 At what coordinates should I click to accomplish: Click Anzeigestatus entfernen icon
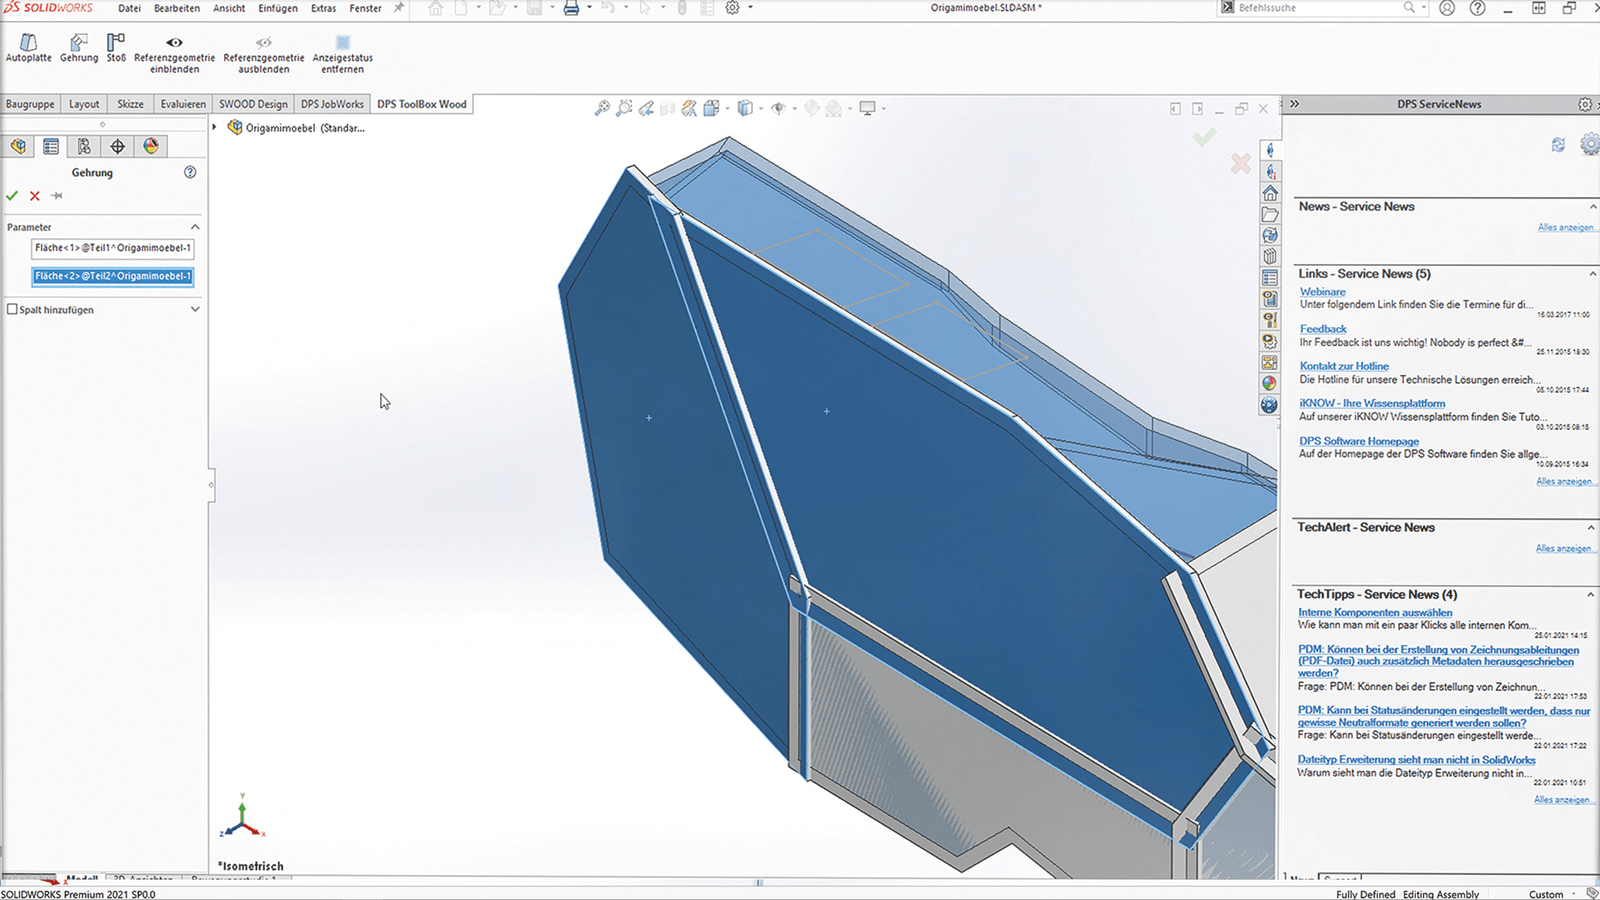[x=342, y=43]
